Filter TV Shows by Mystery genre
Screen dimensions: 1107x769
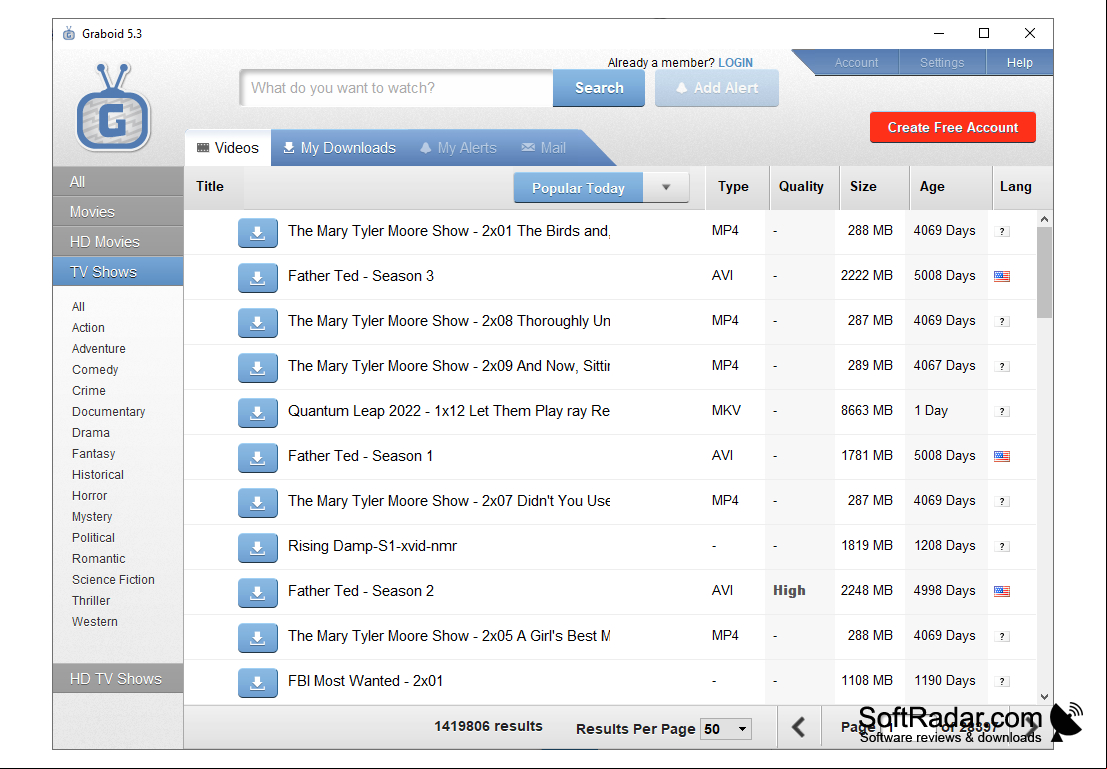(92, 517)
